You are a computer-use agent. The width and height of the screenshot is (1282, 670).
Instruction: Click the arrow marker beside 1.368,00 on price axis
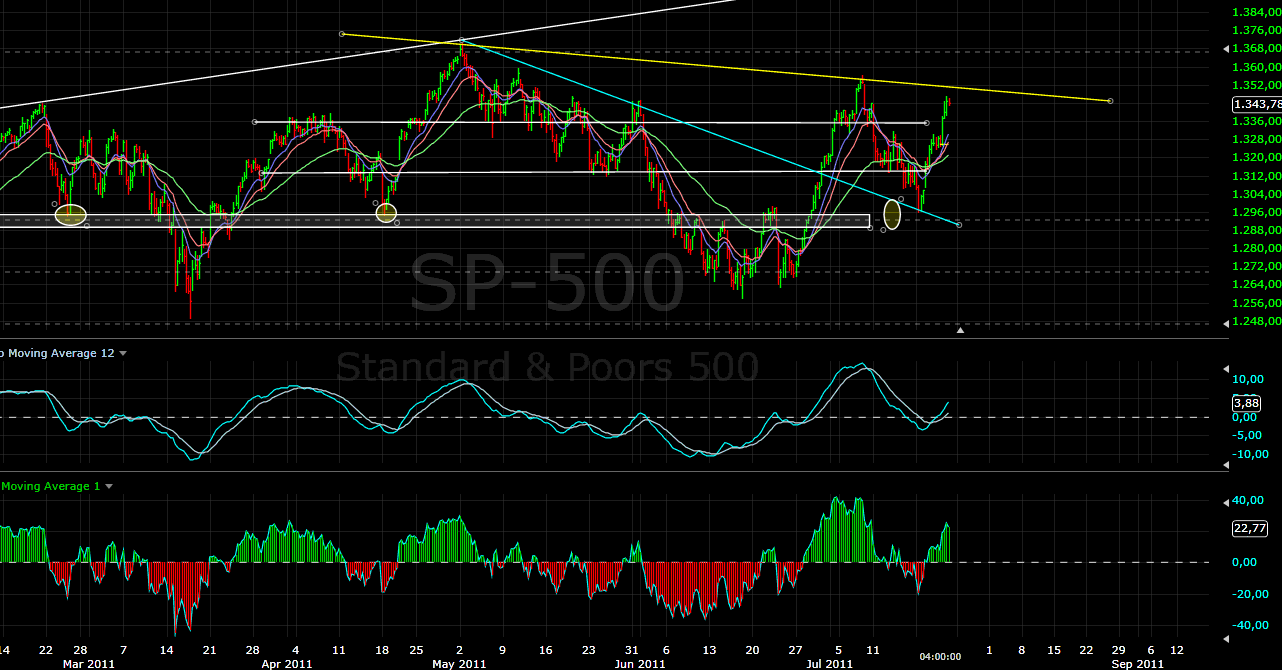click(x=1226, y=48)
